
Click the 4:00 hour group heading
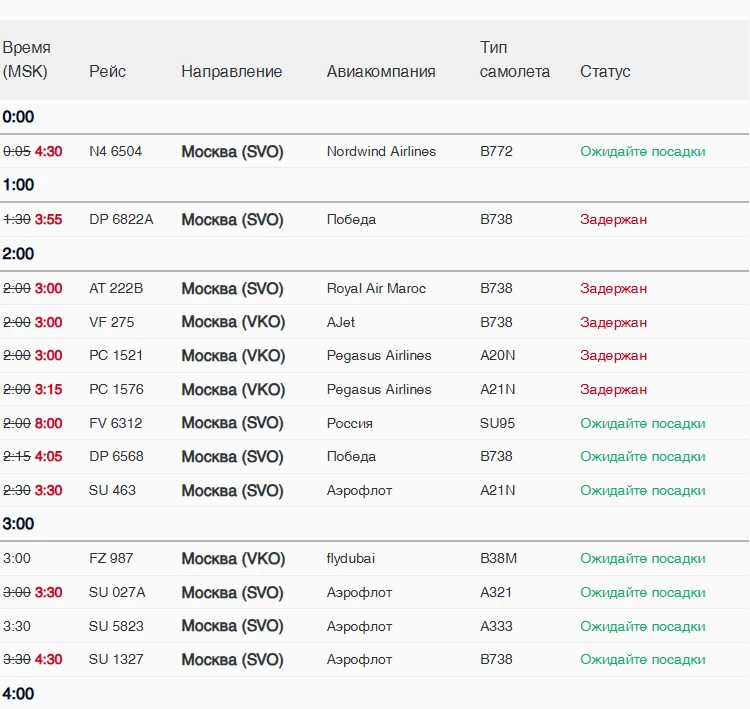18,694
